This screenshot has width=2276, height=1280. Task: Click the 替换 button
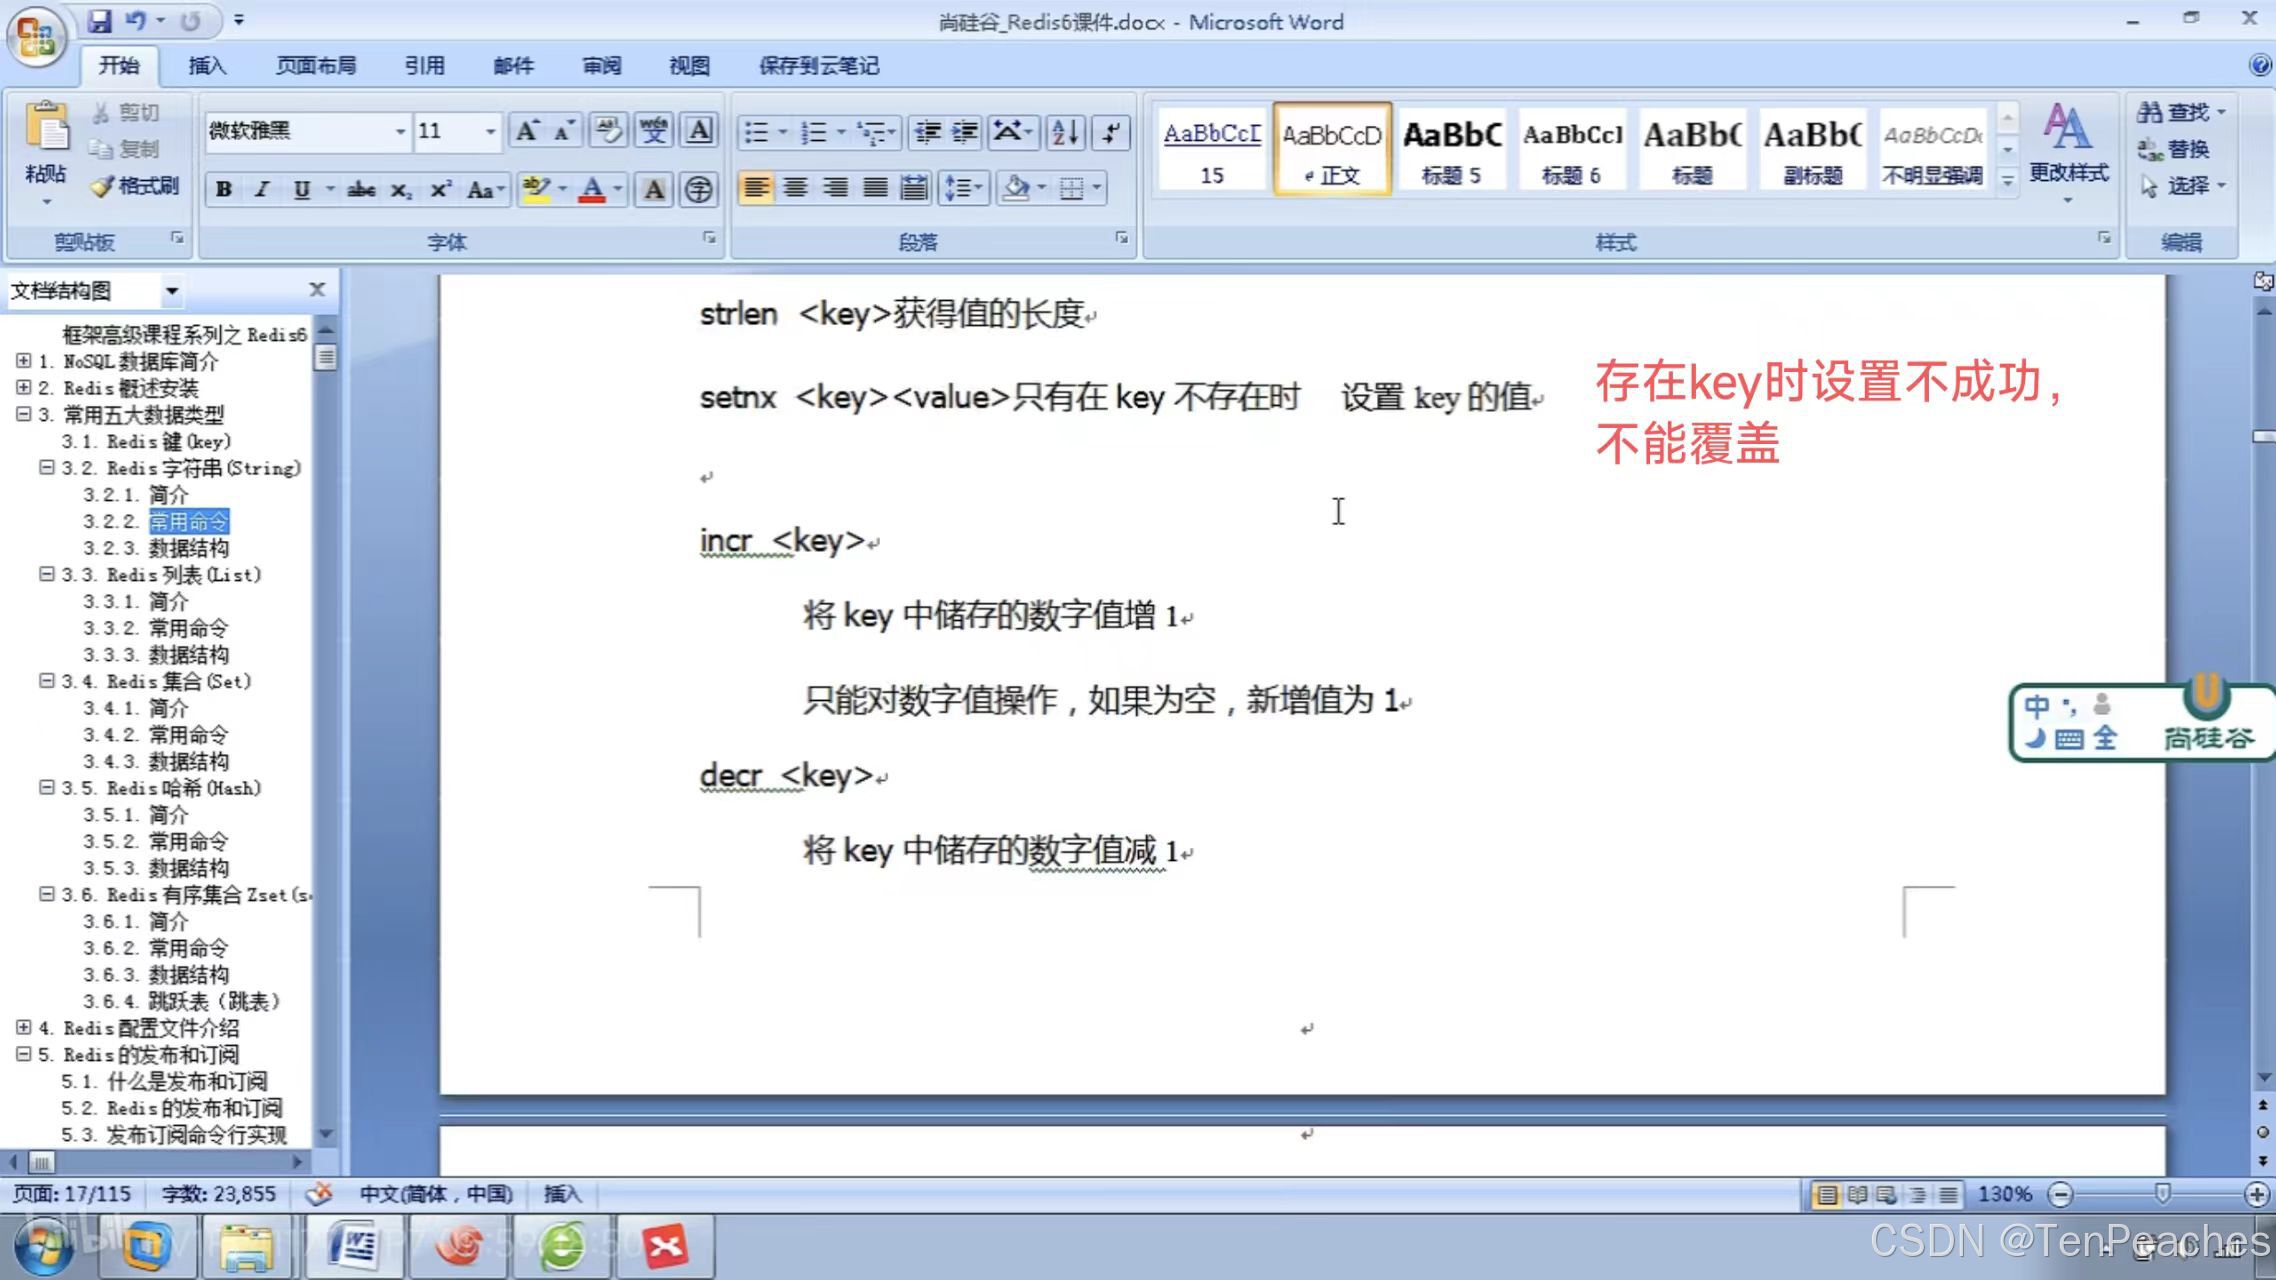tap(2174, 149)
